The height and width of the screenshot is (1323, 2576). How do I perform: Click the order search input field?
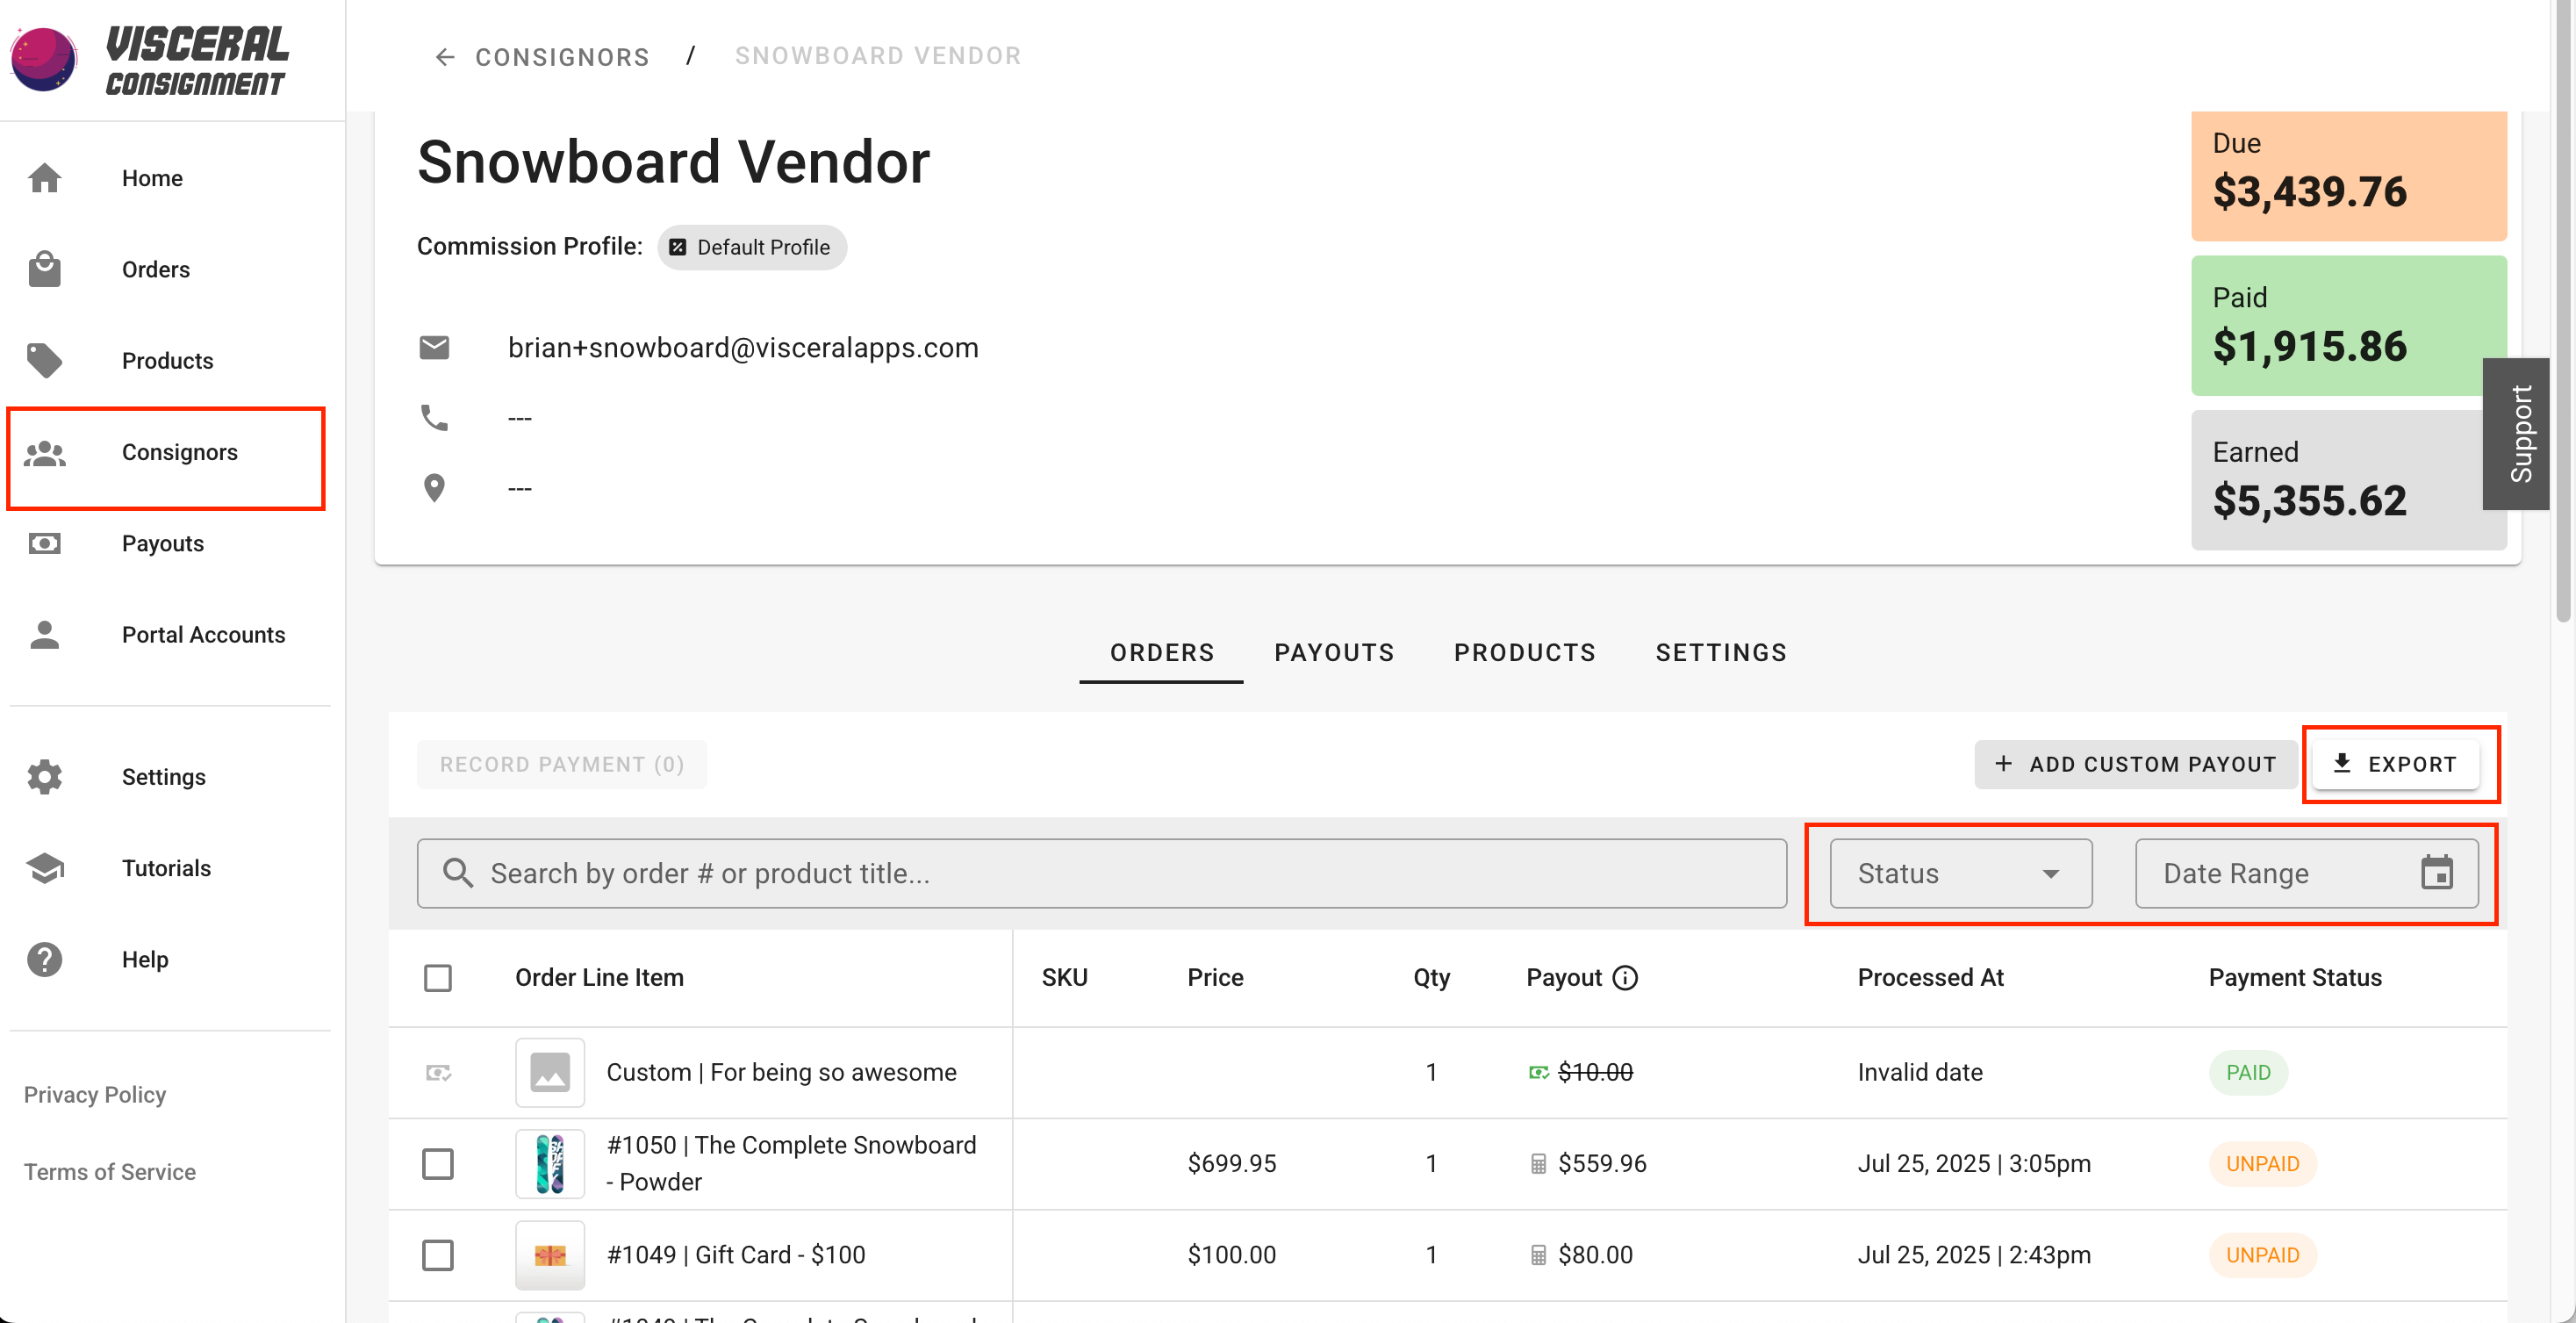click(1100, 873)
